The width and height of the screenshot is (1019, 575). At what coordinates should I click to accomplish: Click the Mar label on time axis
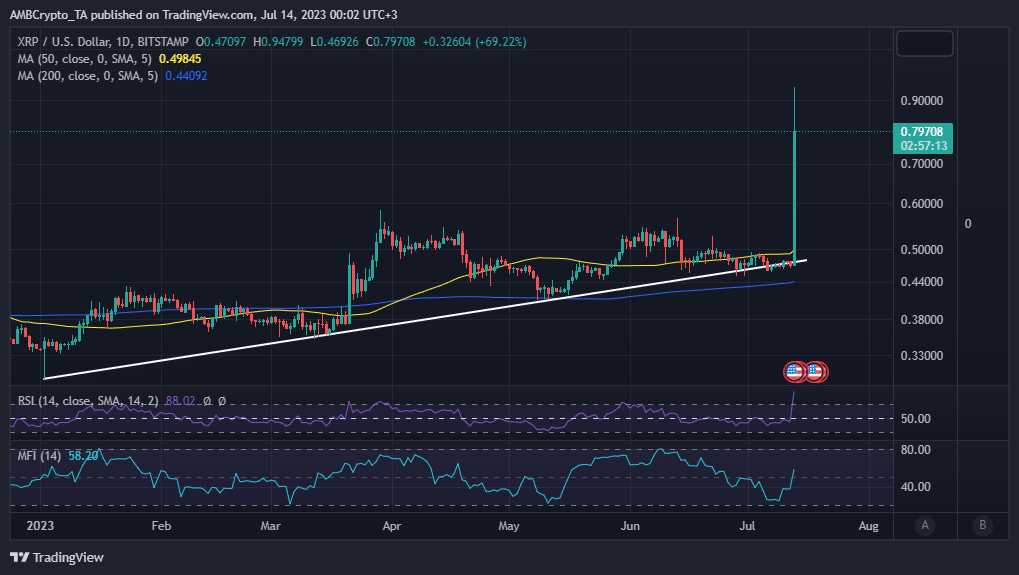270,526
